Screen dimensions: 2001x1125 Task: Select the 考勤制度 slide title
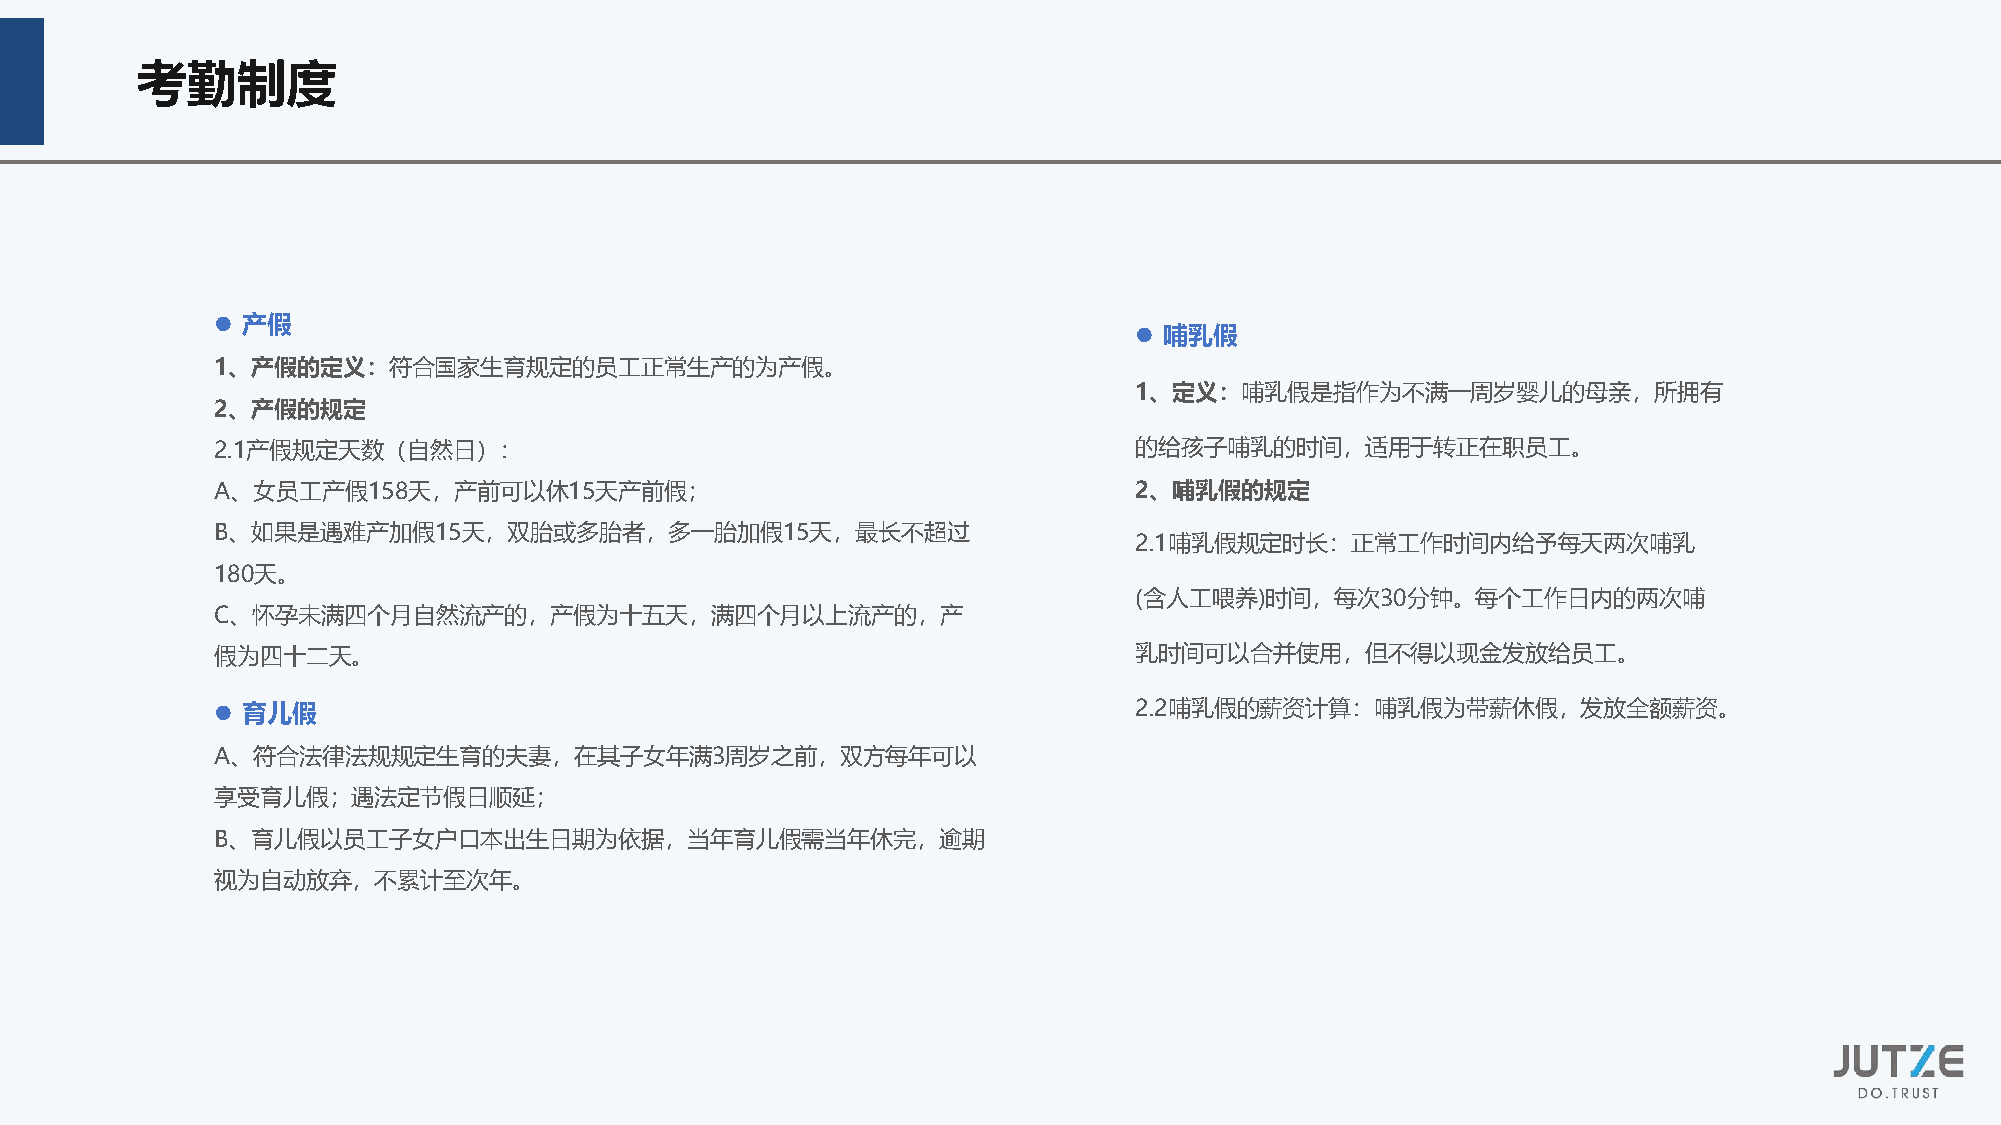(x=236, y=84)
